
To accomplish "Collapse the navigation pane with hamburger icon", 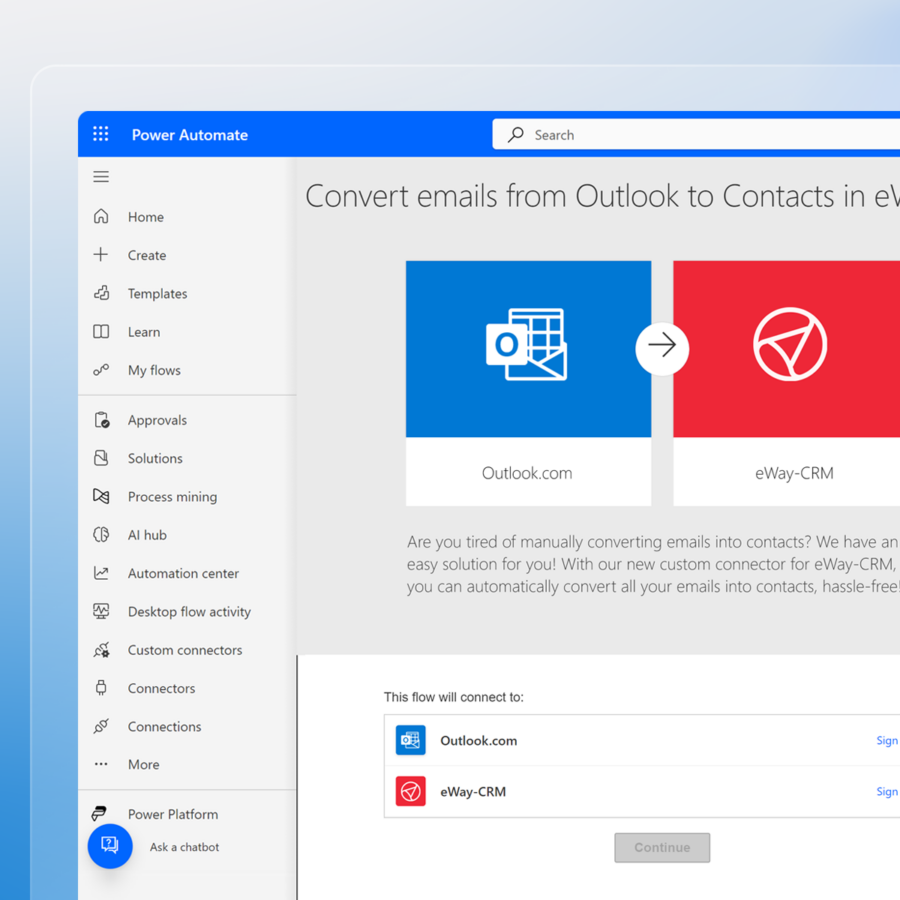I will [100, 176].
